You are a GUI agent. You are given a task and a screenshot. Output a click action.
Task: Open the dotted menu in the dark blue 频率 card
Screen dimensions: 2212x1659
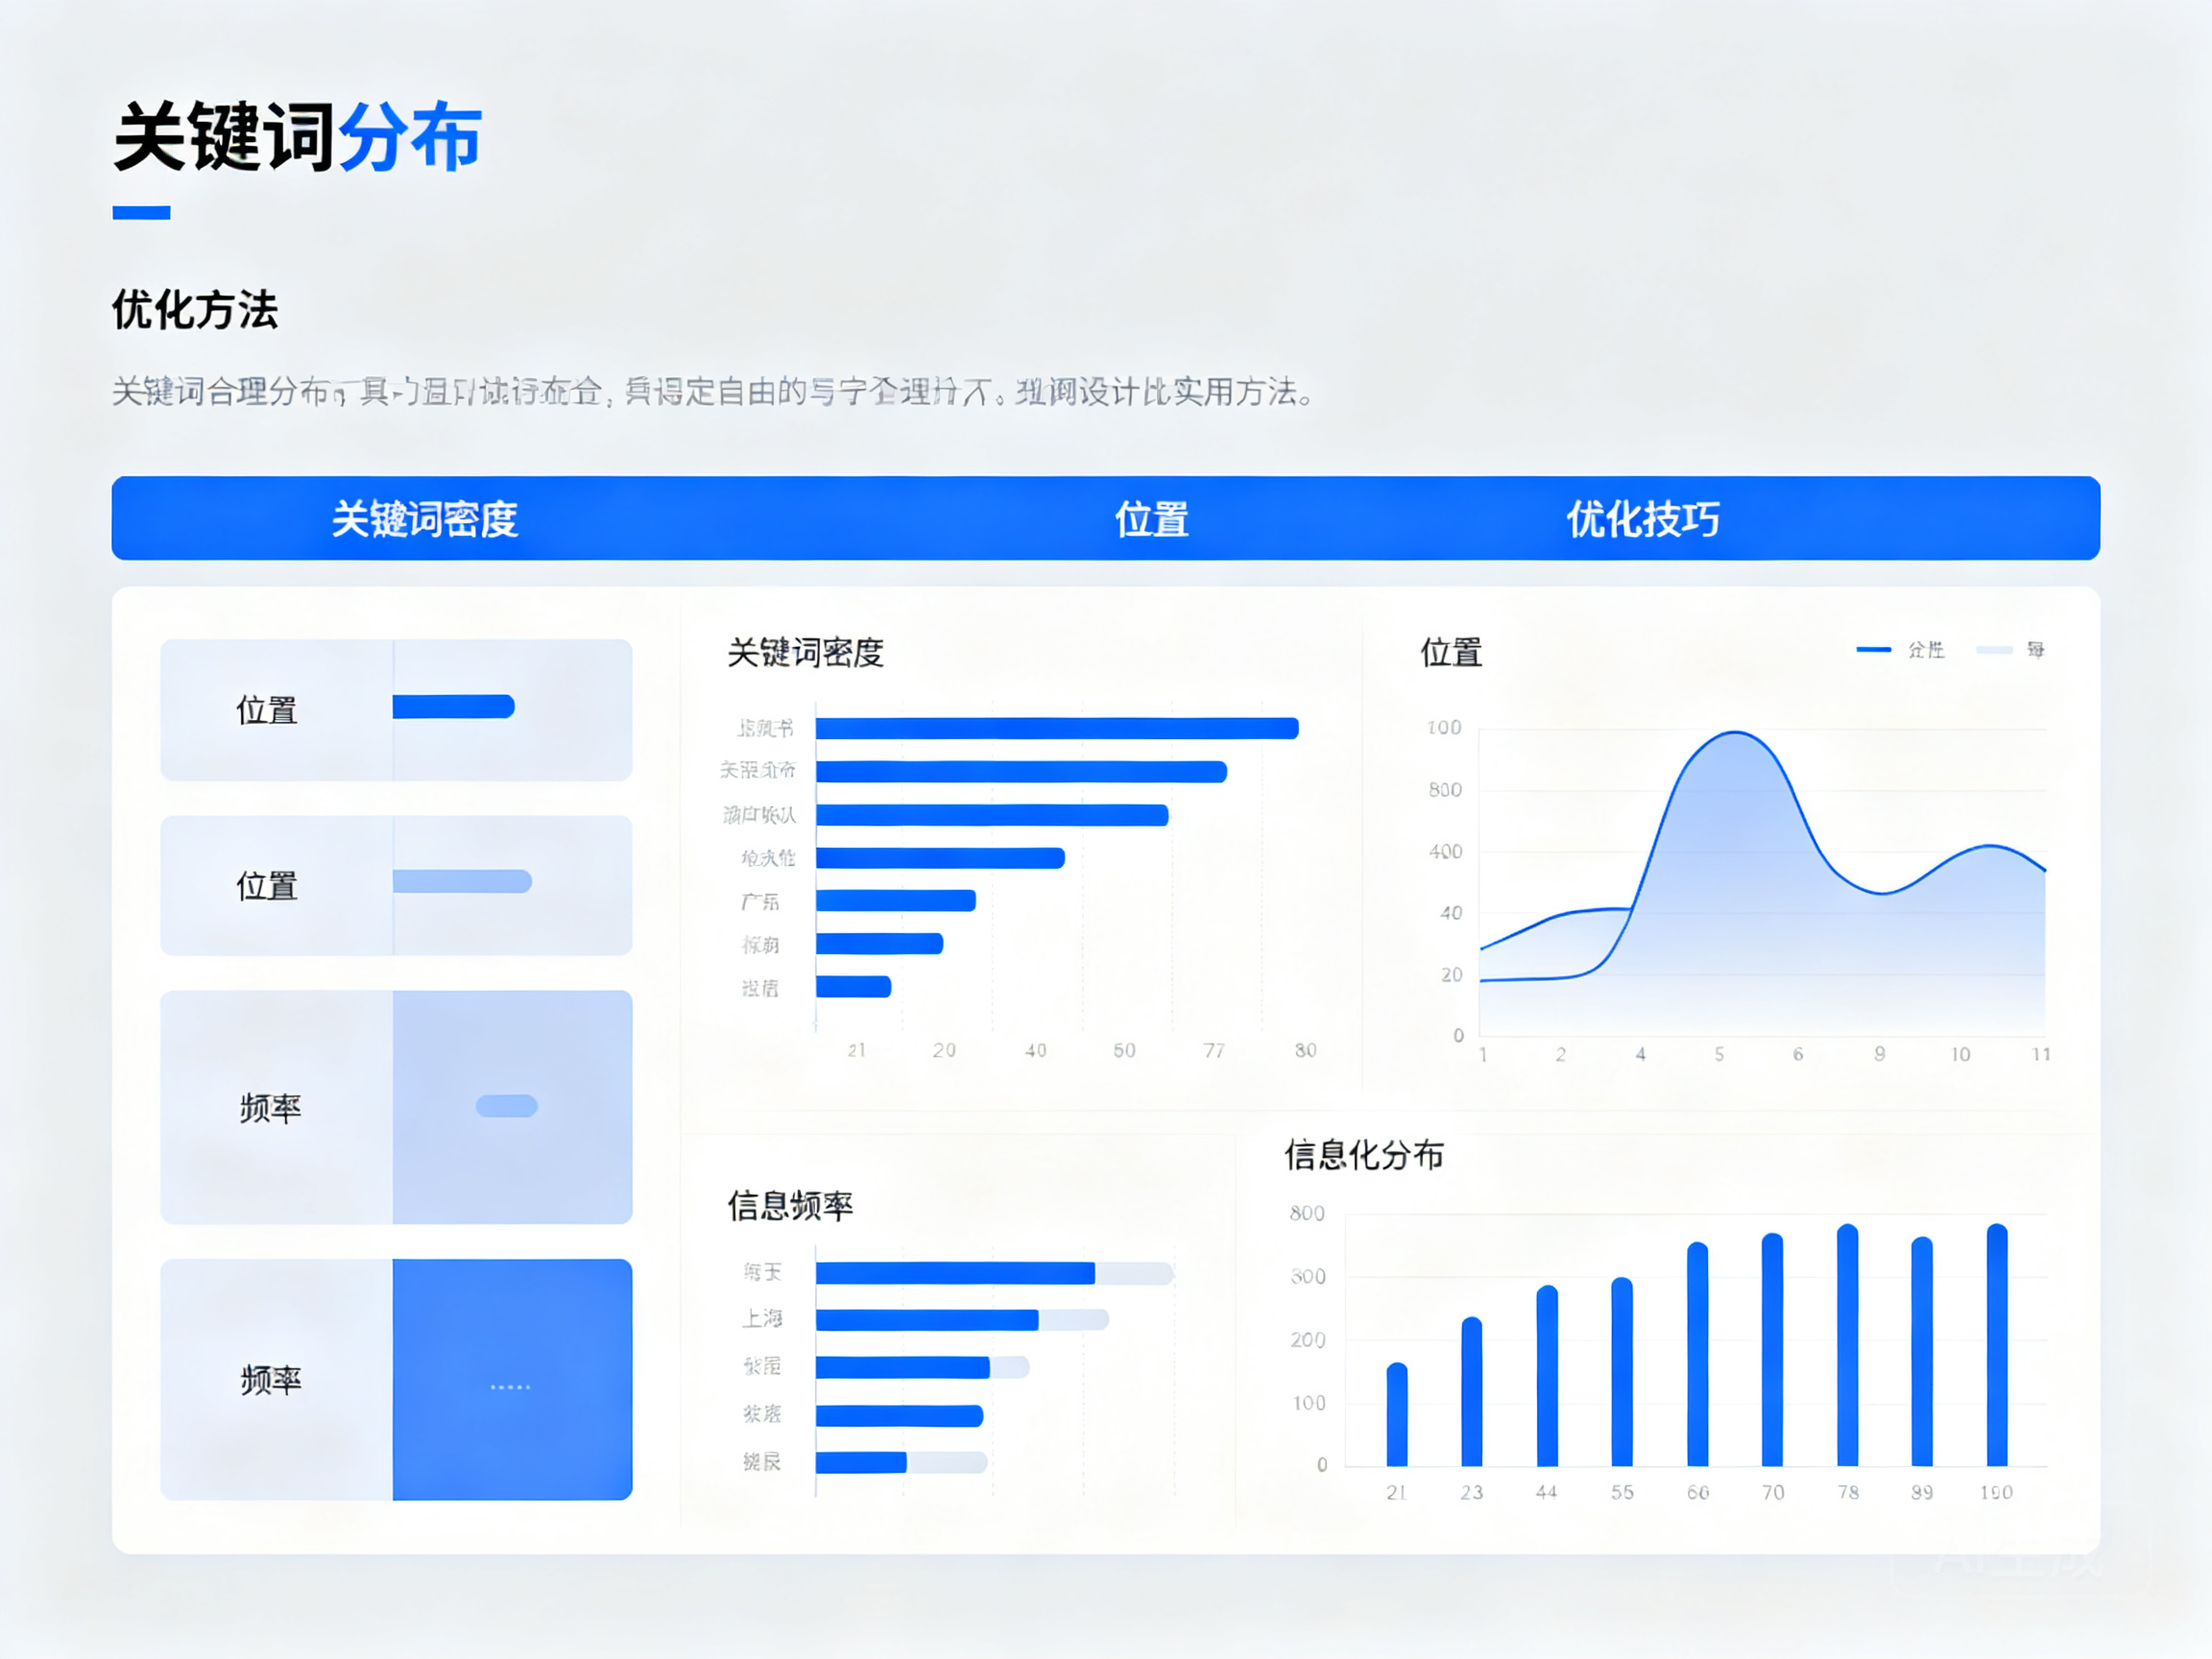pos(510,1387)
